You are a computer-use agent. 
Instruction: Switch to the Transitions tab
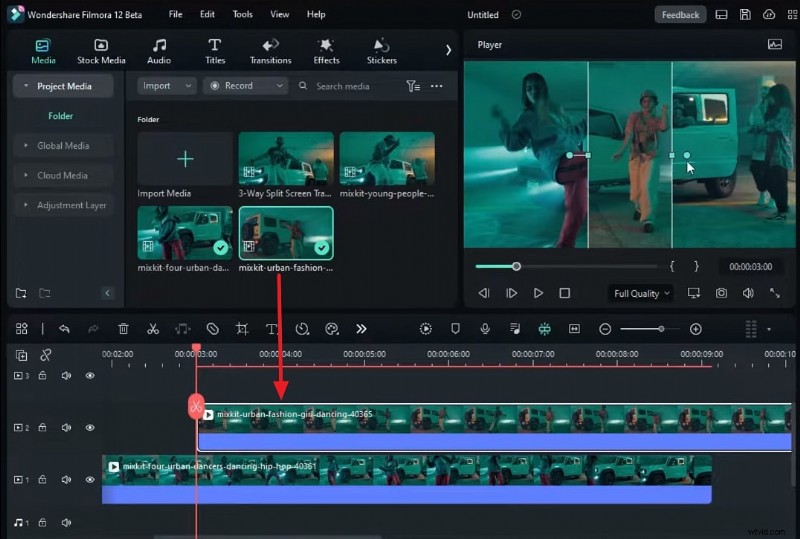[x=270, y=51]
